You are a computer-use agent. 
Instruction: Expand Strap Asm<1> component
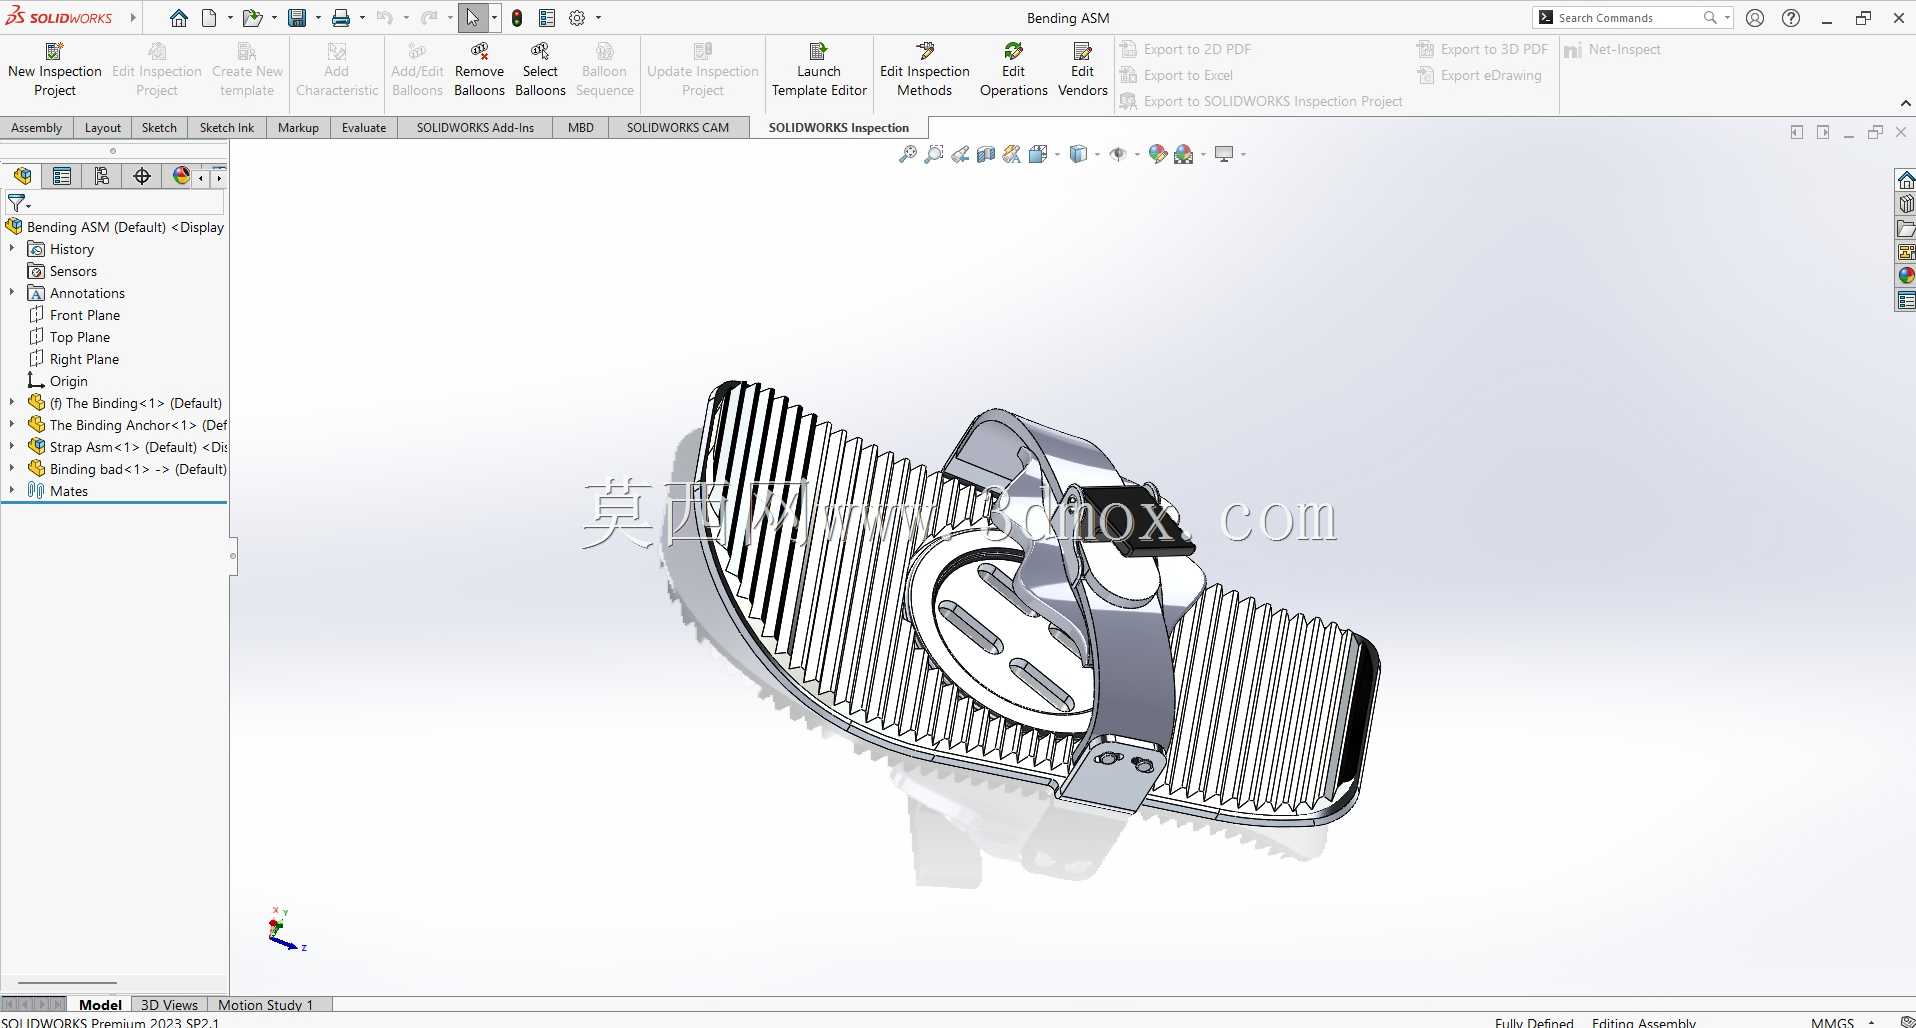[12, 447]
